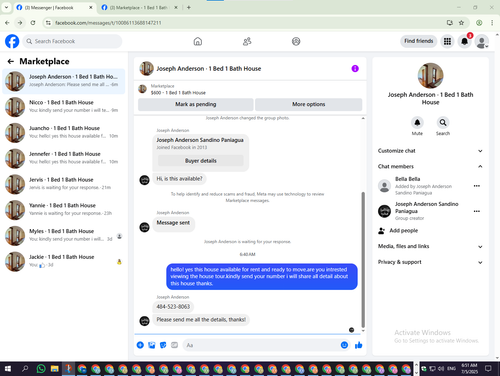Open Nicco - 1 Bed 1 Bath House chat
Viewport: 500px width, 376px height.
point(64,107)
